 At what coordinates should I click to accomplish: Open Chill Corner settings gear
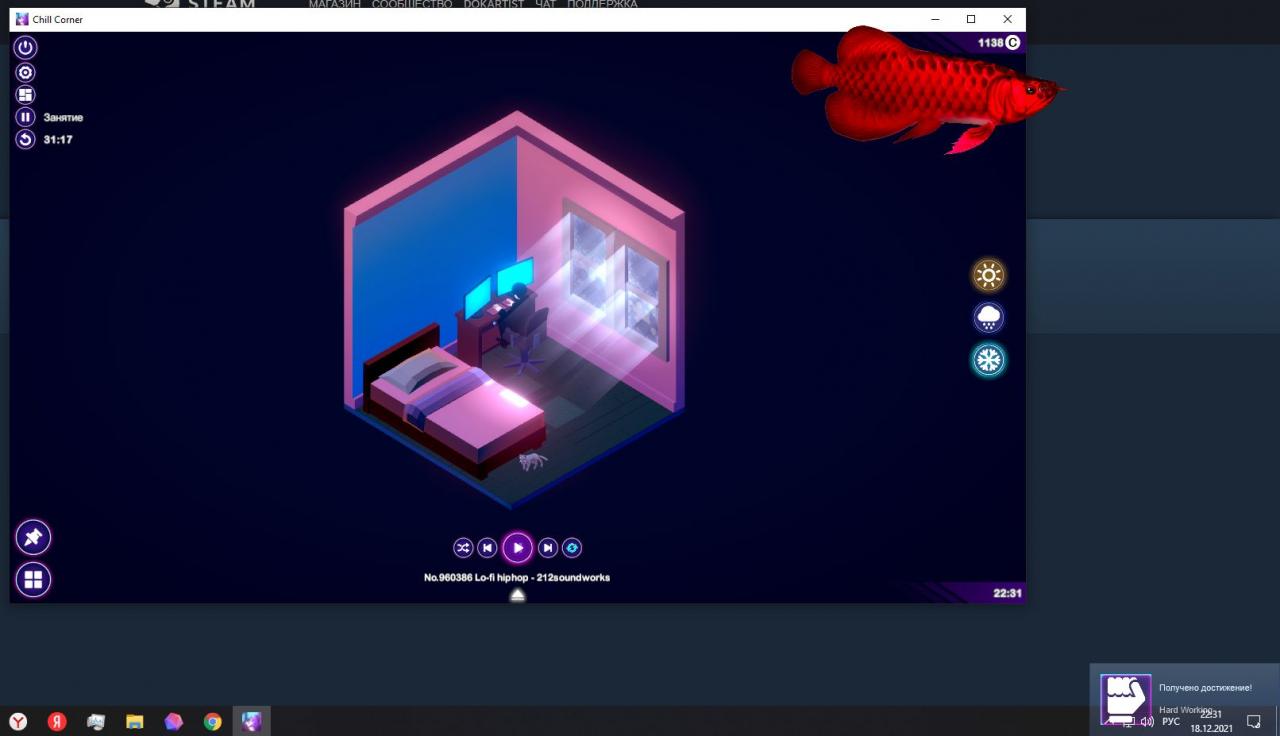[25, 72]
